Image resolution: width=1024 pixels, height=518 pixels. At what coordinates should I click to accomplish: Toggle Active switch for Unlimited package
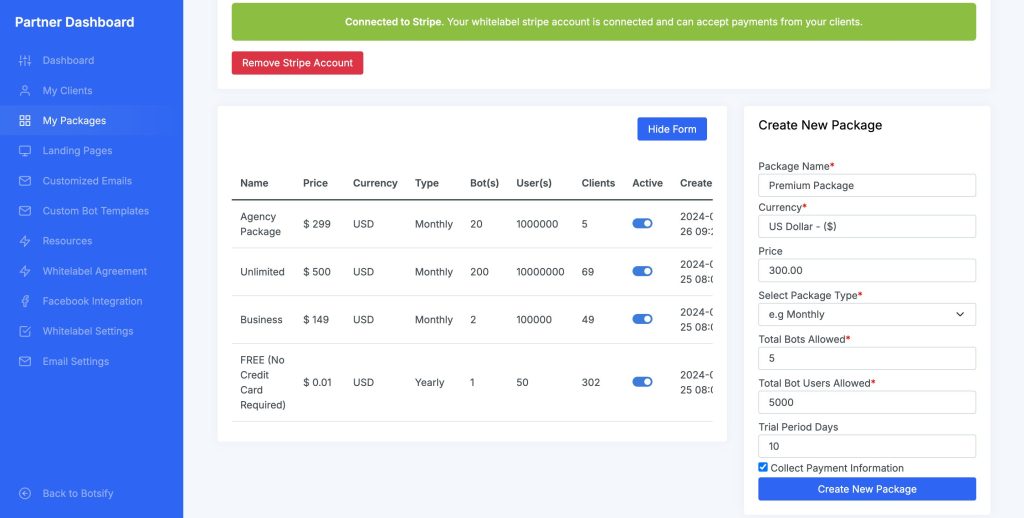click(642, 271)
